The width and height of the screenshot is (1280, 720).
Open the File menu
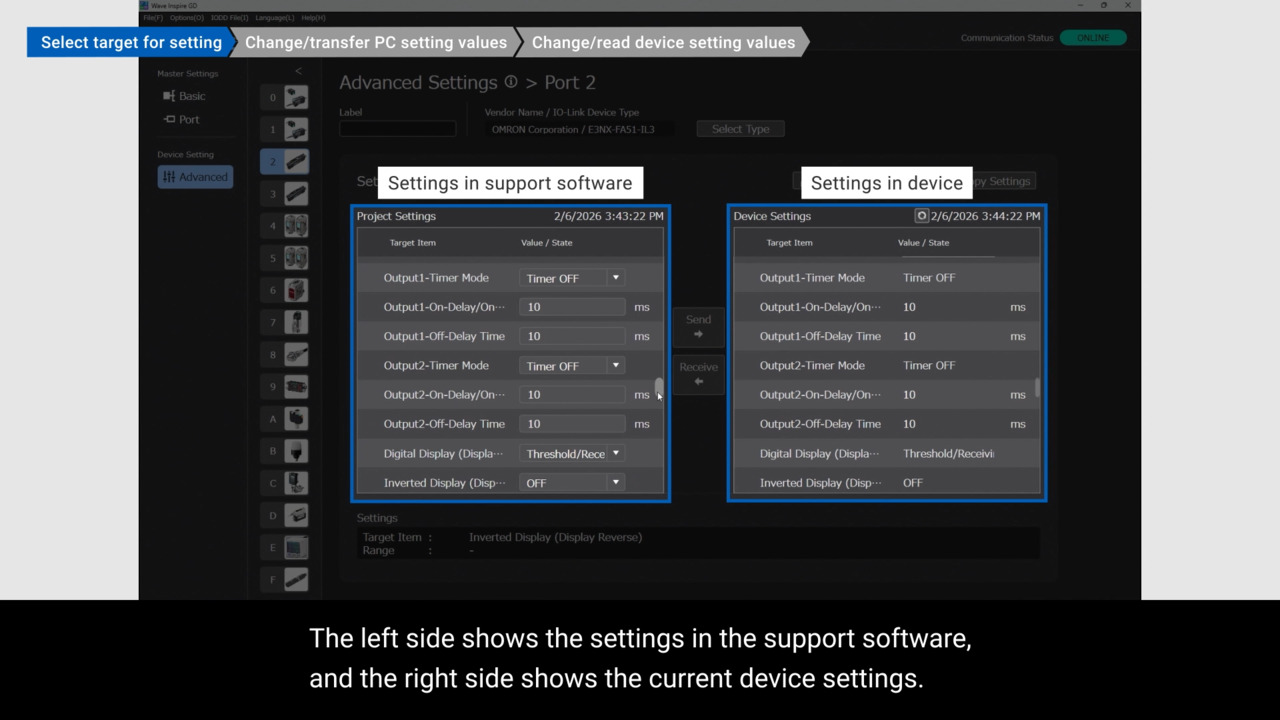pos(153,18)
